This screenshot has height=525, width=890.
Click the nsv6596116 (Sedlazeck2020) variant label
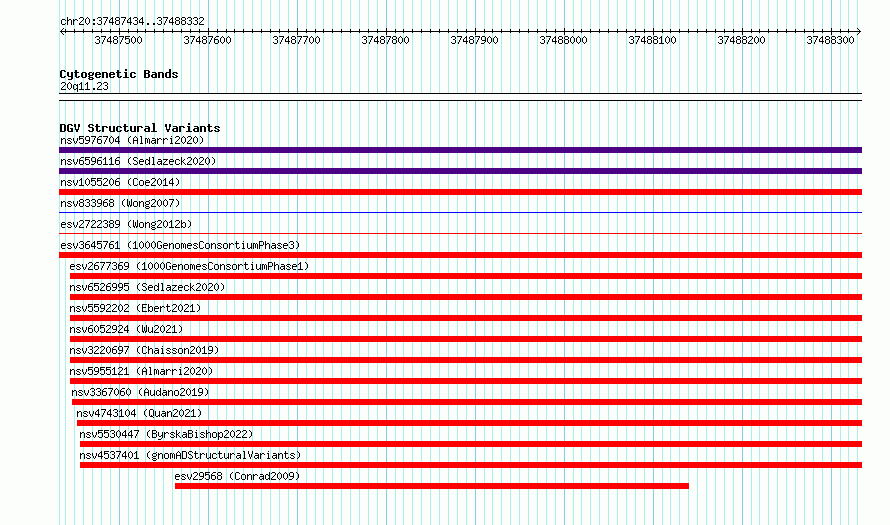[x=138, y=161]
